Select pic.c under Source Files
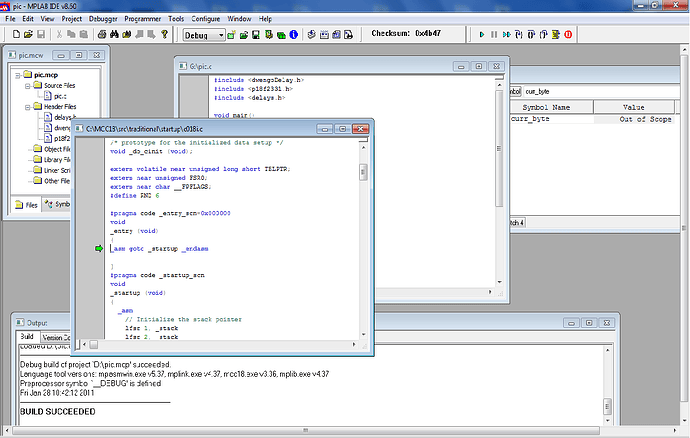The width and height of the screenshot is (690, 438). tap(55, 96)
